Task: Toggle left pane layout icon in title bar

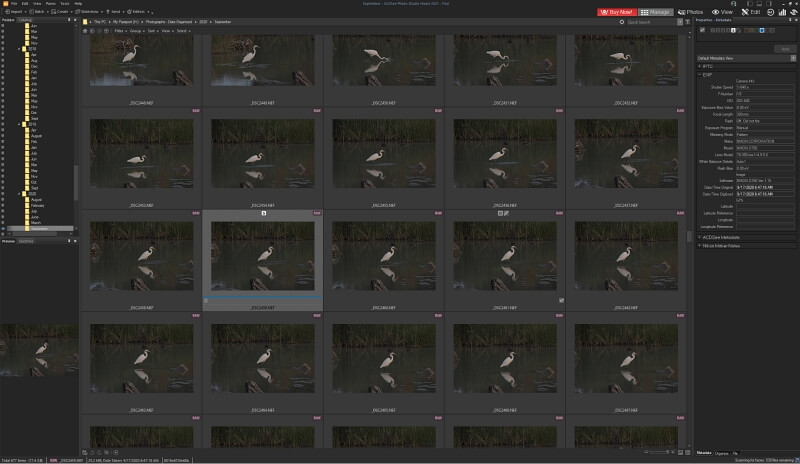Action: click(x=748, y=4)
